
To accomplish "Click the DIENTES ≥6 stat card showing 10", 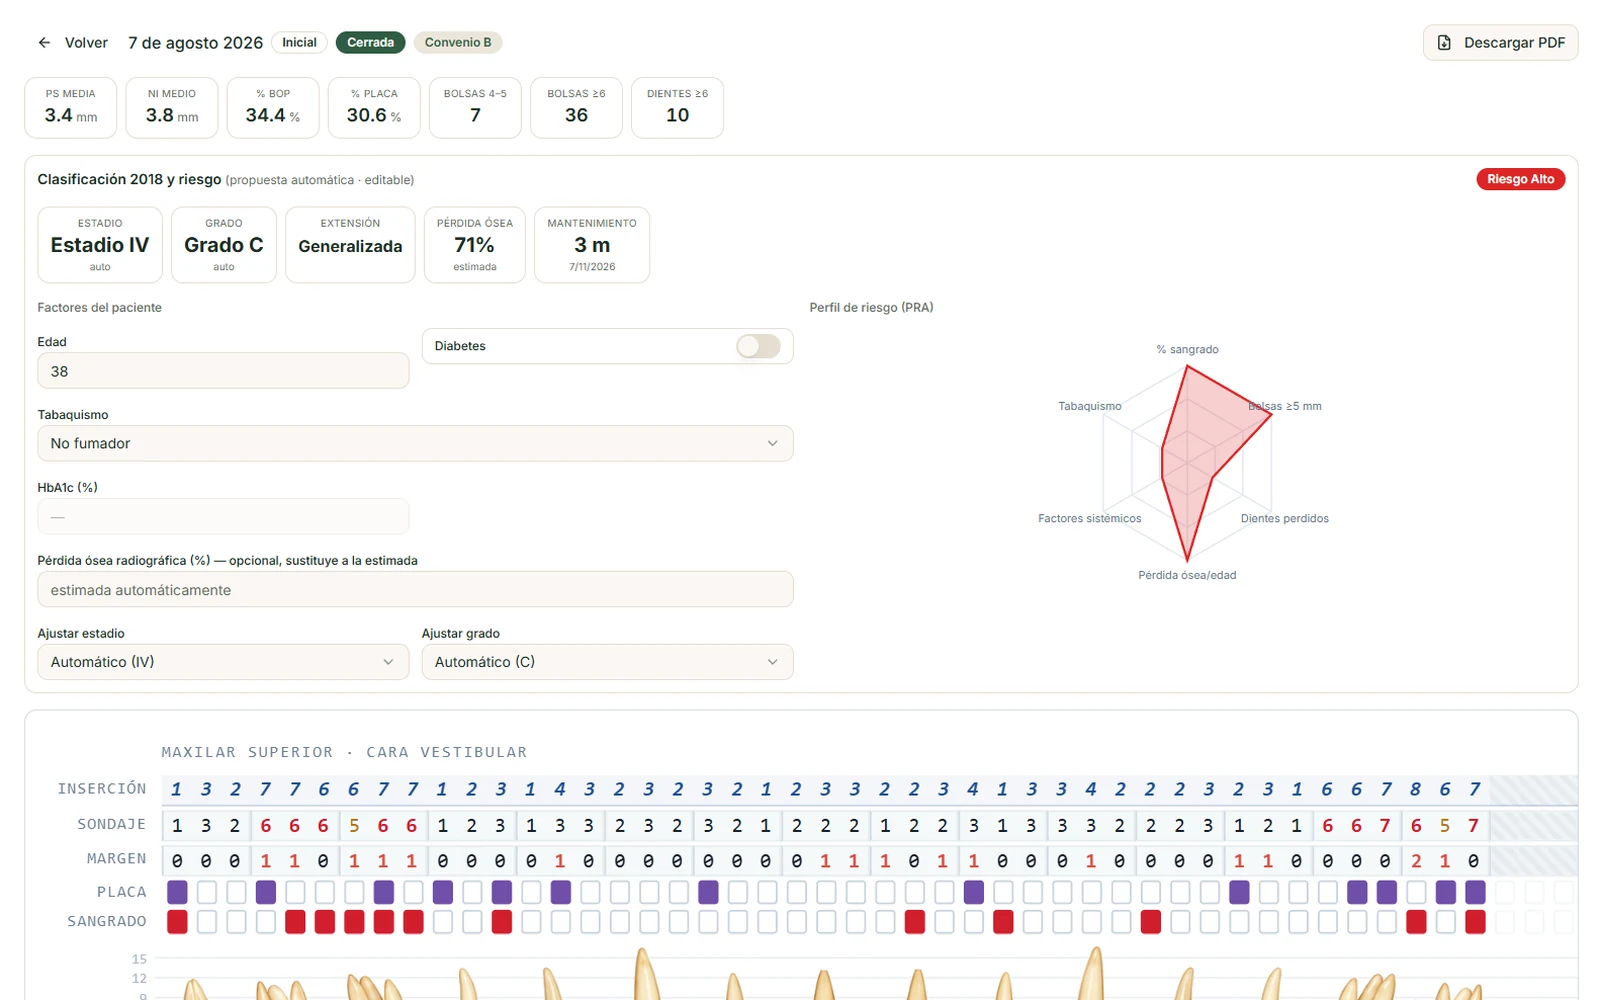I will (x=677, y=108).
